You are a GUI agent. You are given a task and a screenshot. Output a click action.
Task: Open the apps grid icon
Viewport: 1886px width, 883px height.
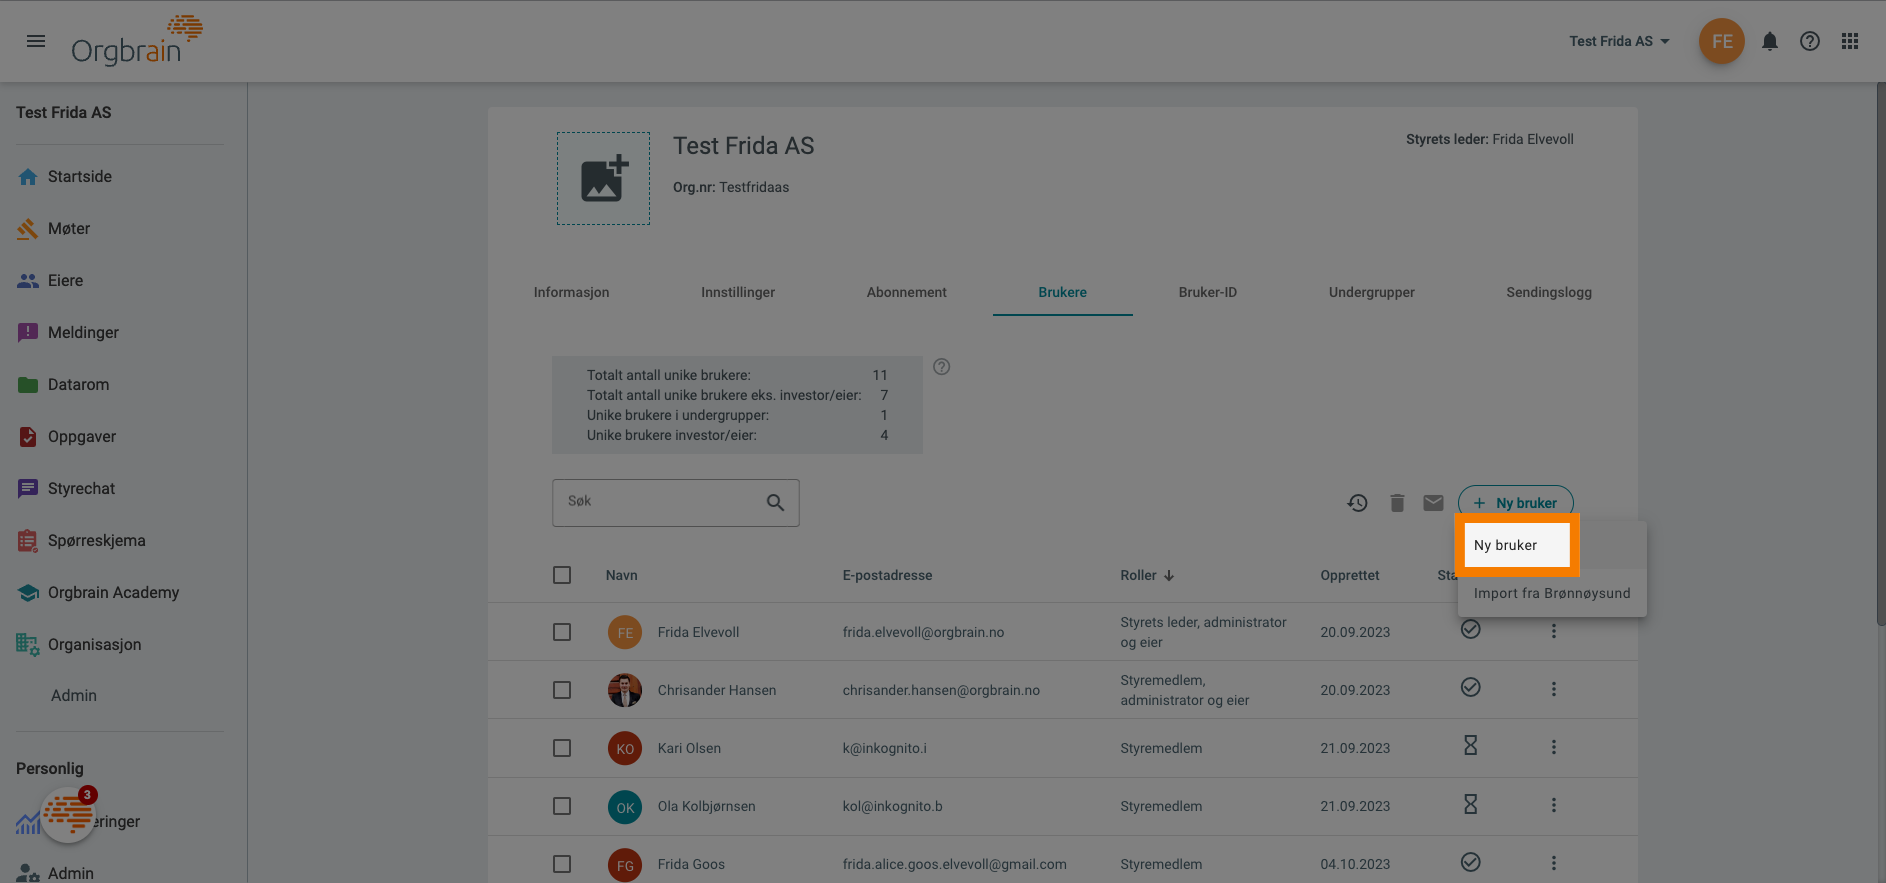(x=1850, y=41)
